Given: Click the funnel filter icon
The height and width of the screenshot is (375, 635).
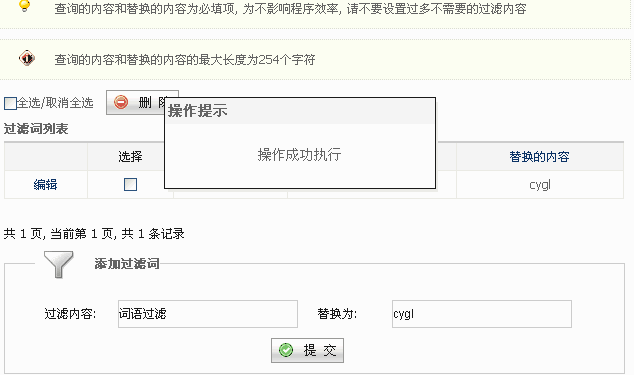Looking at the screenshot, I should coord(59,264).
